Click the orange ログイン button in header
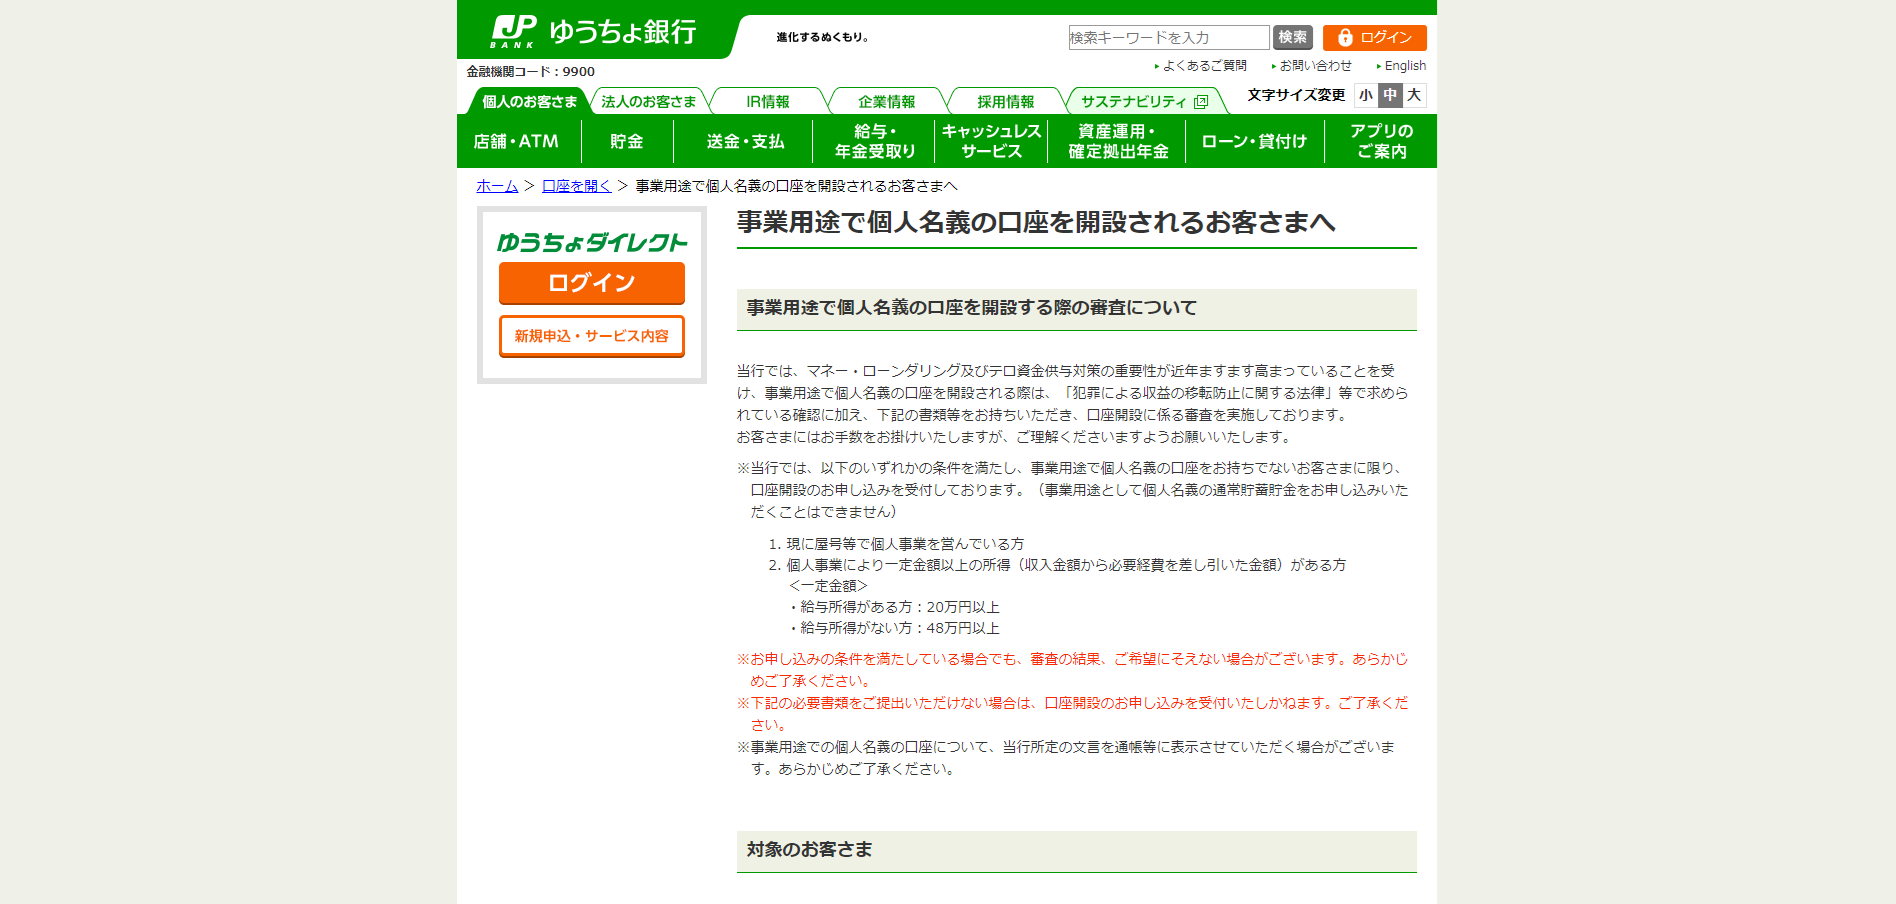Screen dimensions: 1896x904 [x=1374, y=38]
